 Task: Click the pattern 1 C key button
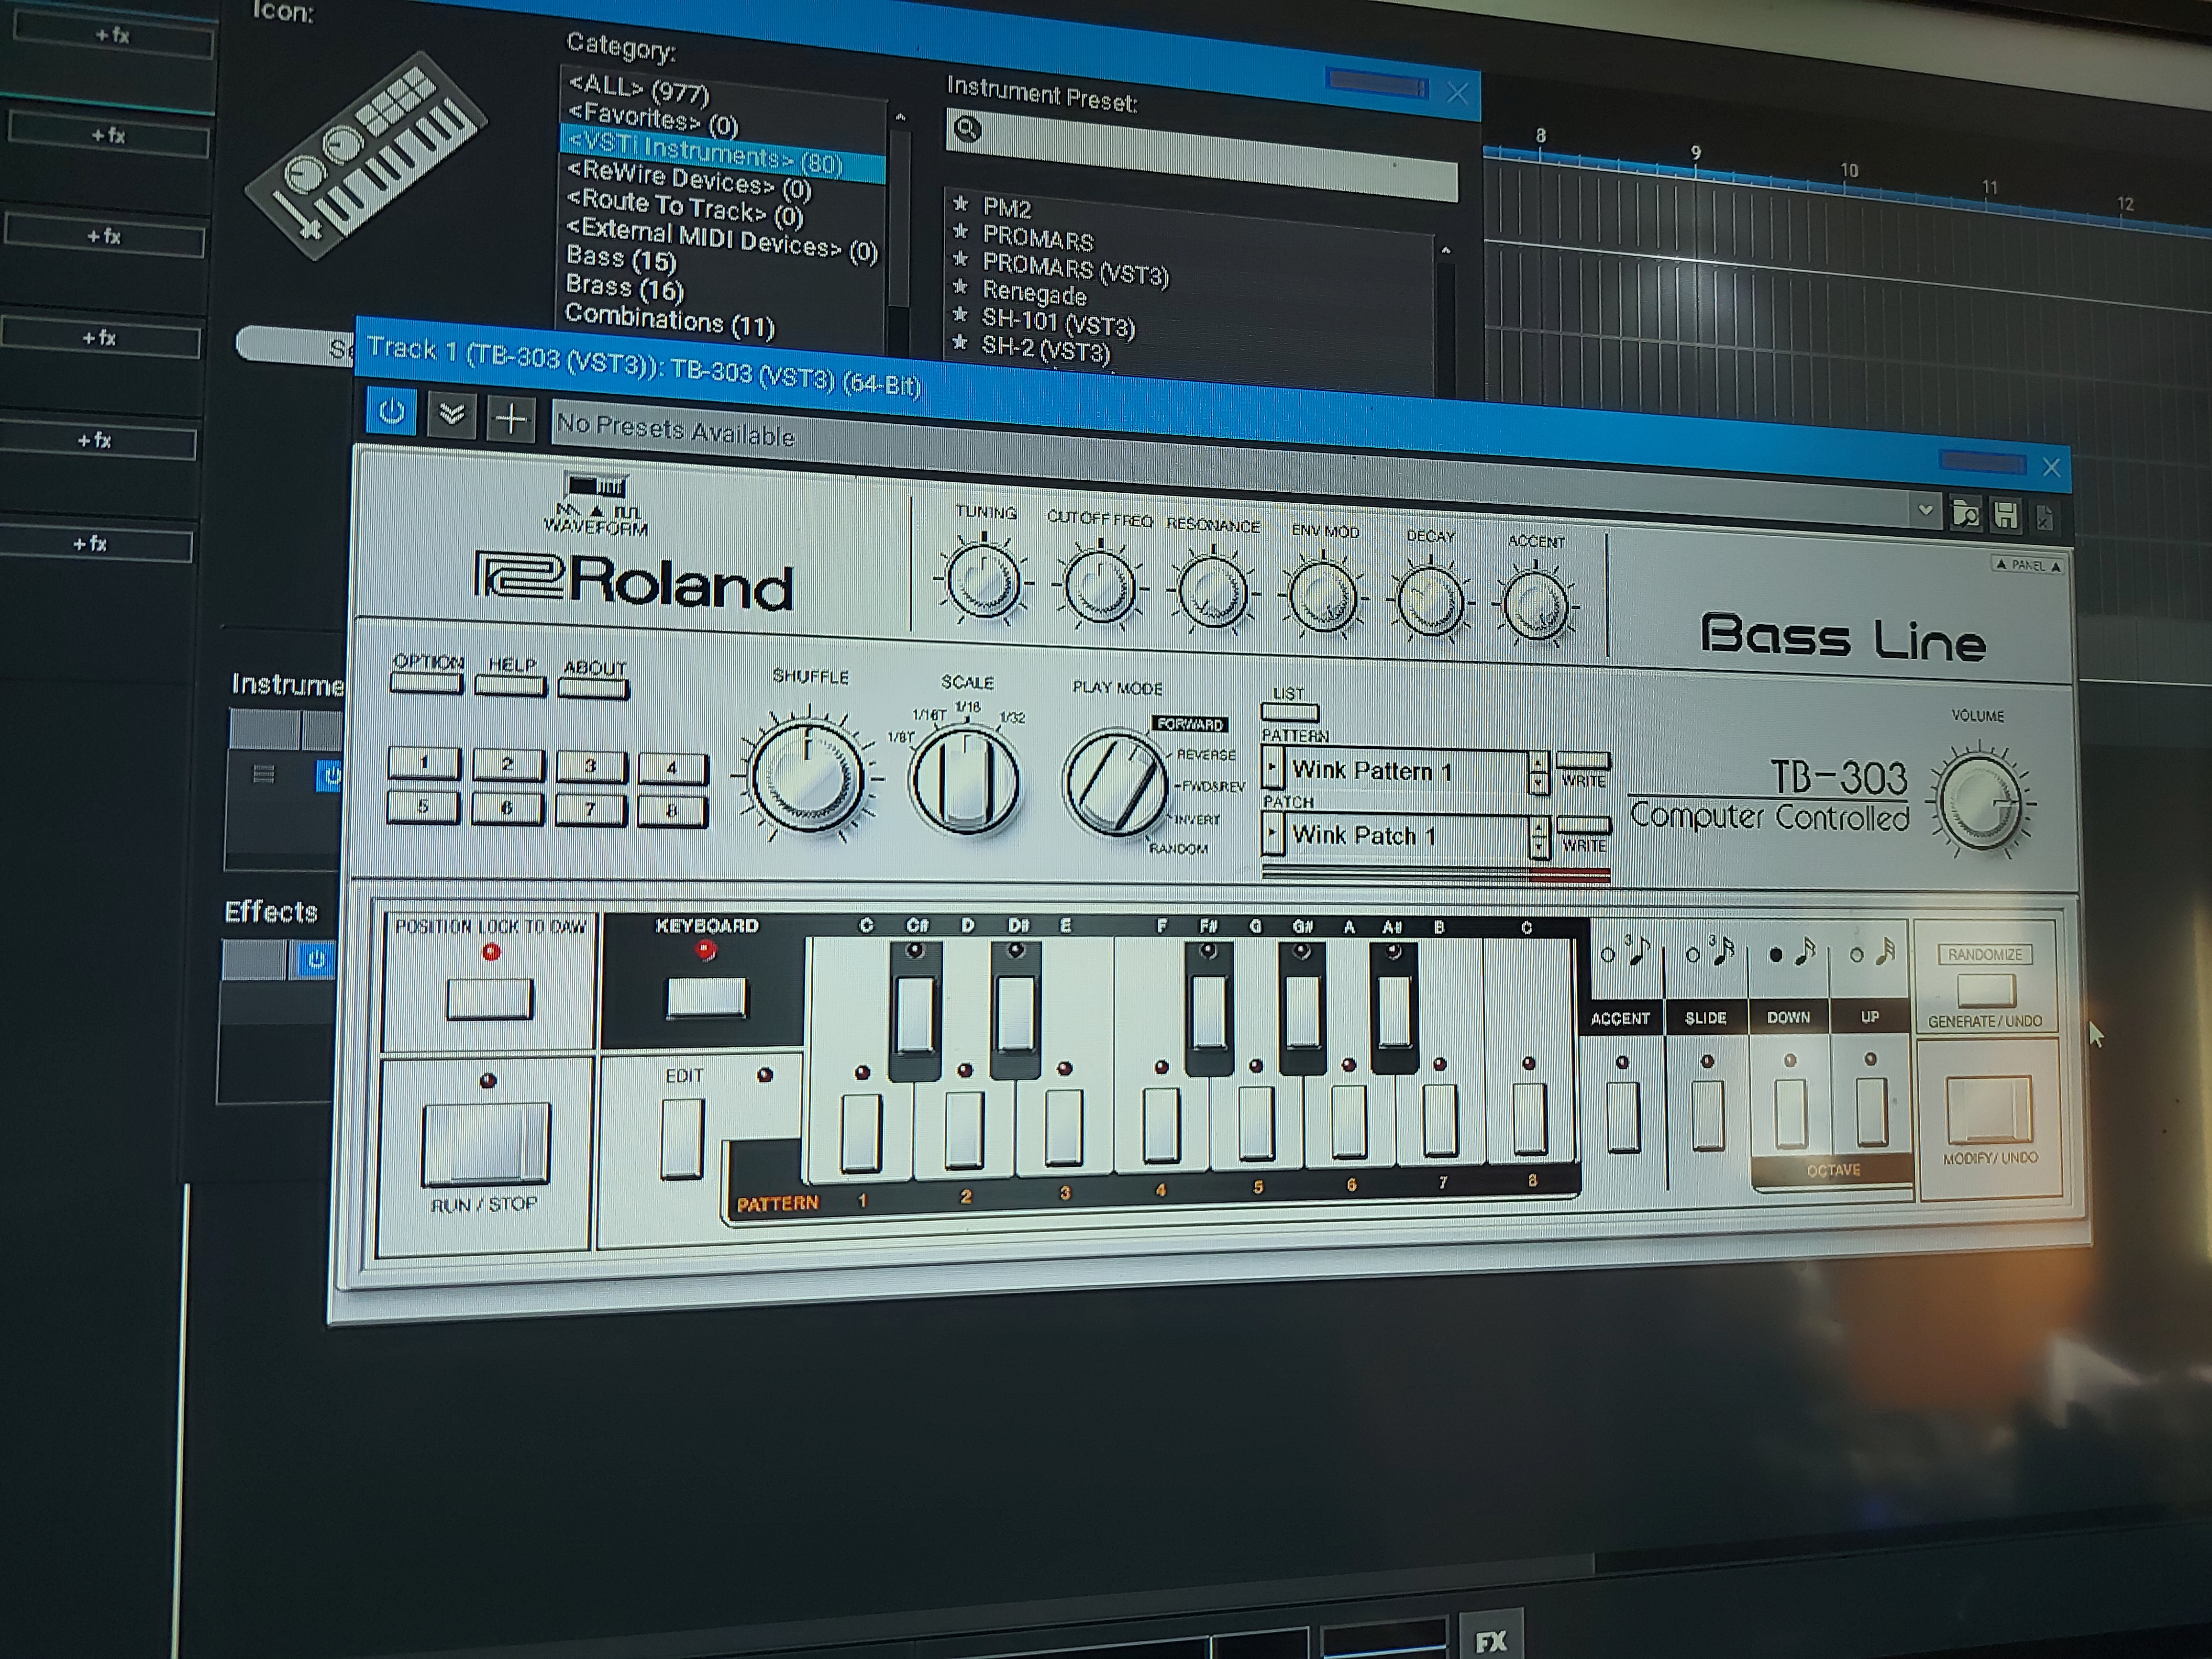[x=861, y=1133]
